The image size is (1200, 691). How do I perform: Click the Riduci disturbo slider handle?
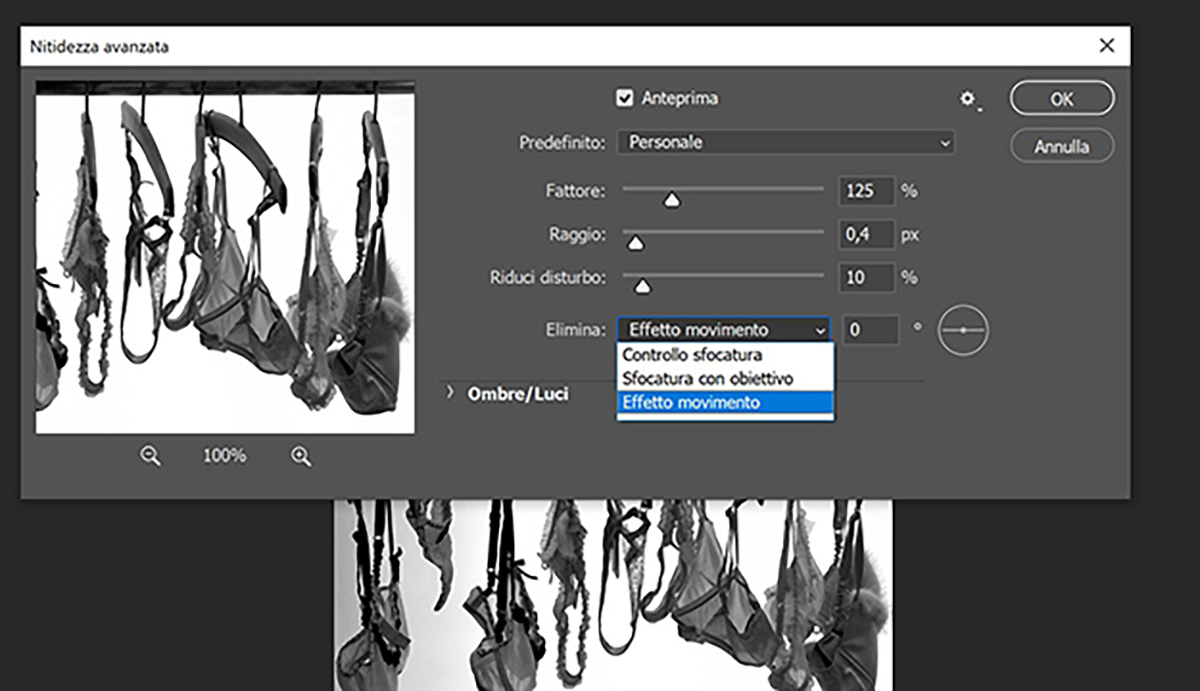pos(643,286)
